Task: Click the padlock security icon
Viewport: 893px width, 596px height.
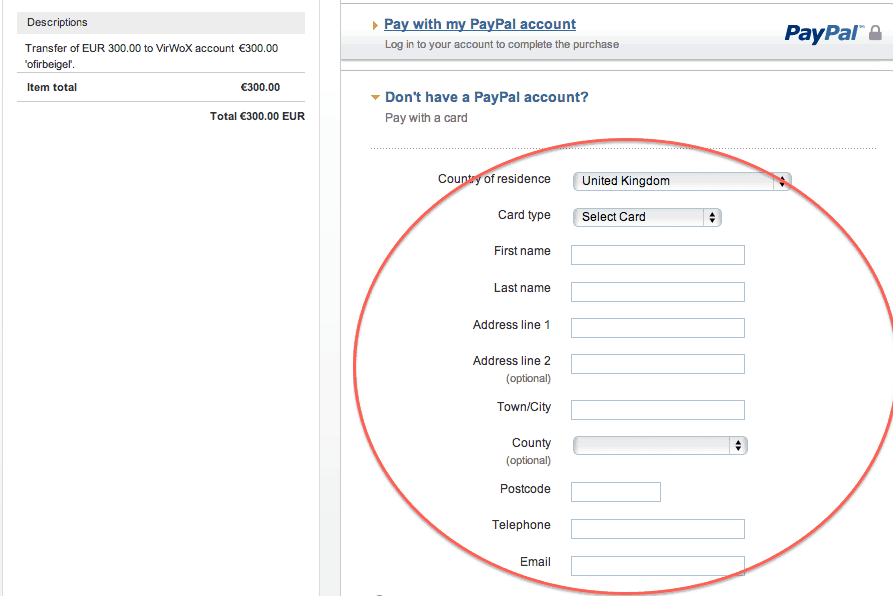Action: (x=875, y=33)
